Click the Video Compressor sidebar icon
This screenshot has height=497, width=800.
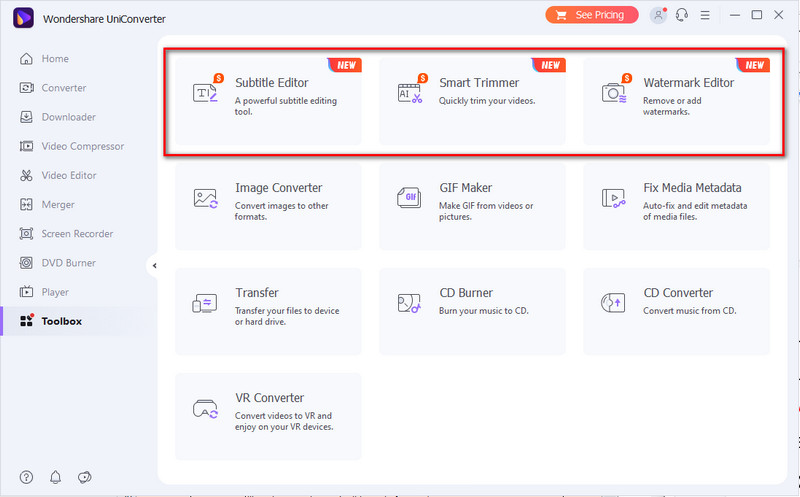click(26, 146)
